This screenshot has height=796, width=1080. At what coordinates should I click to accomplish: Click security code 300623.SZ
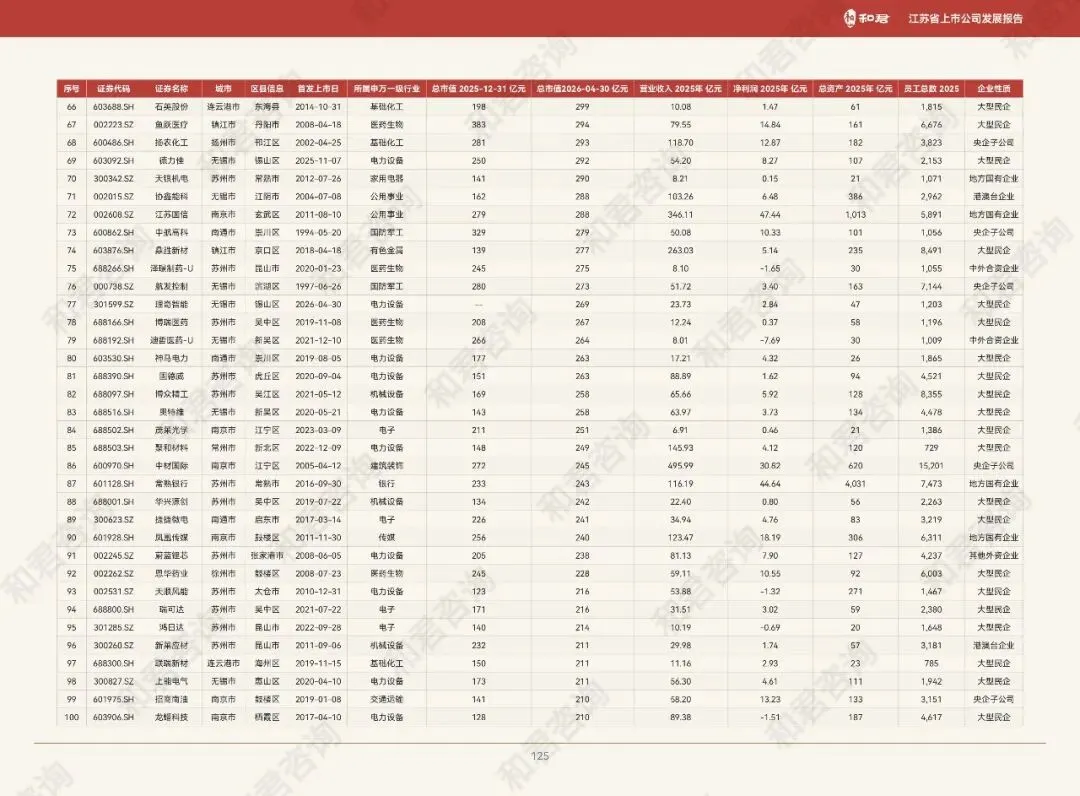click(x=114, y=520)
